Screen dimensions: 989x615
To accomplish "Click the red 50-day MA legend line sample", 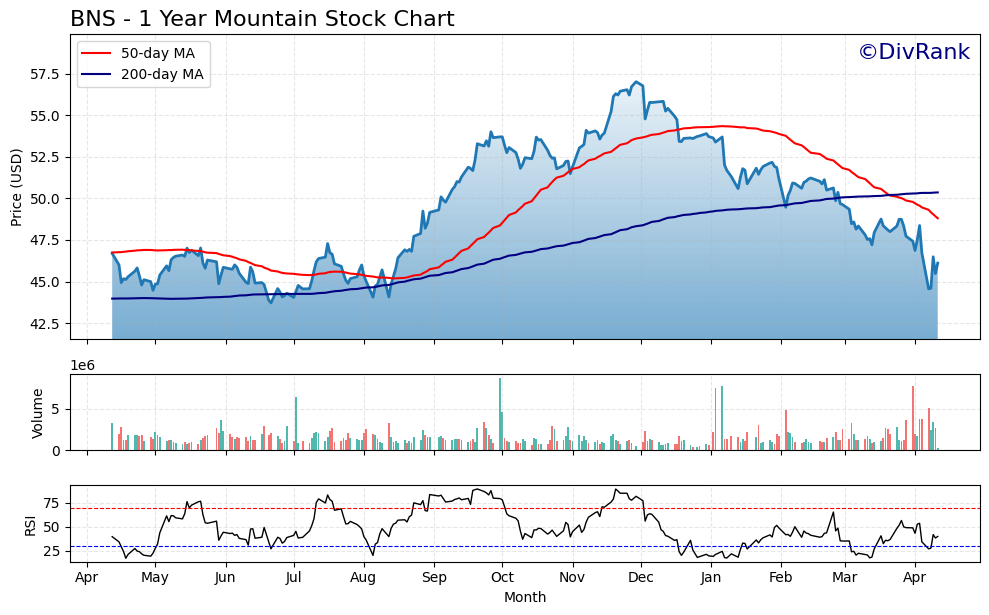I will [x=97, y=54].
